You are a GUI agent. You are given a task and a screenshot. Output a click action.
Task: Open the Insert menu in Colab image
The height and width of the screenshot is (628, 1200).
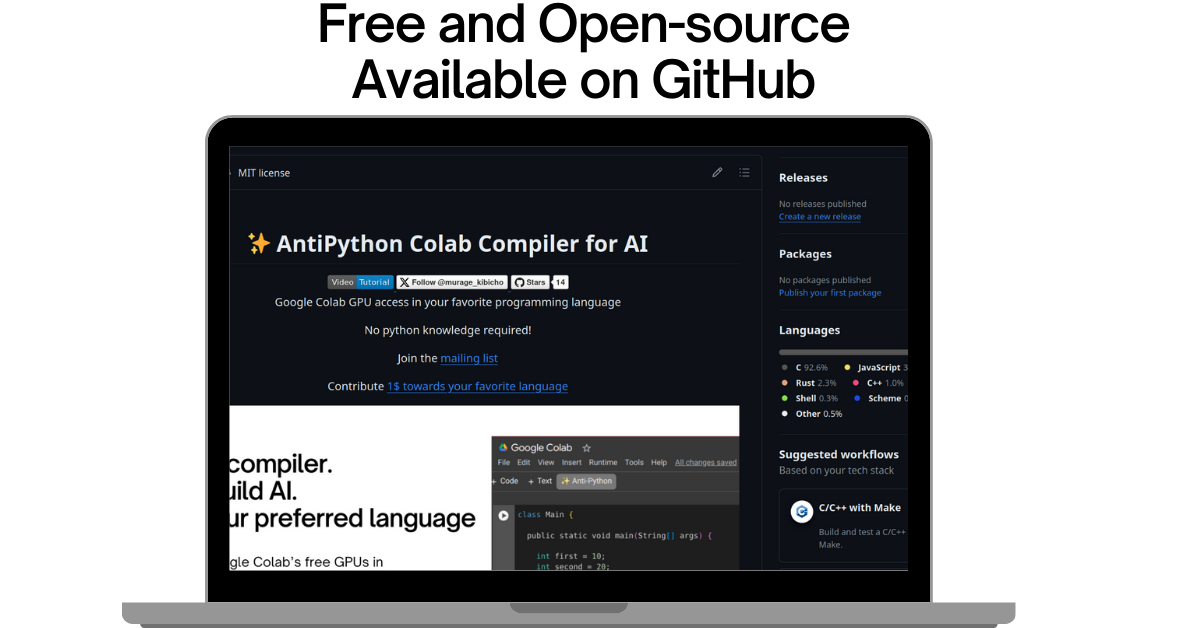(572, 463)
